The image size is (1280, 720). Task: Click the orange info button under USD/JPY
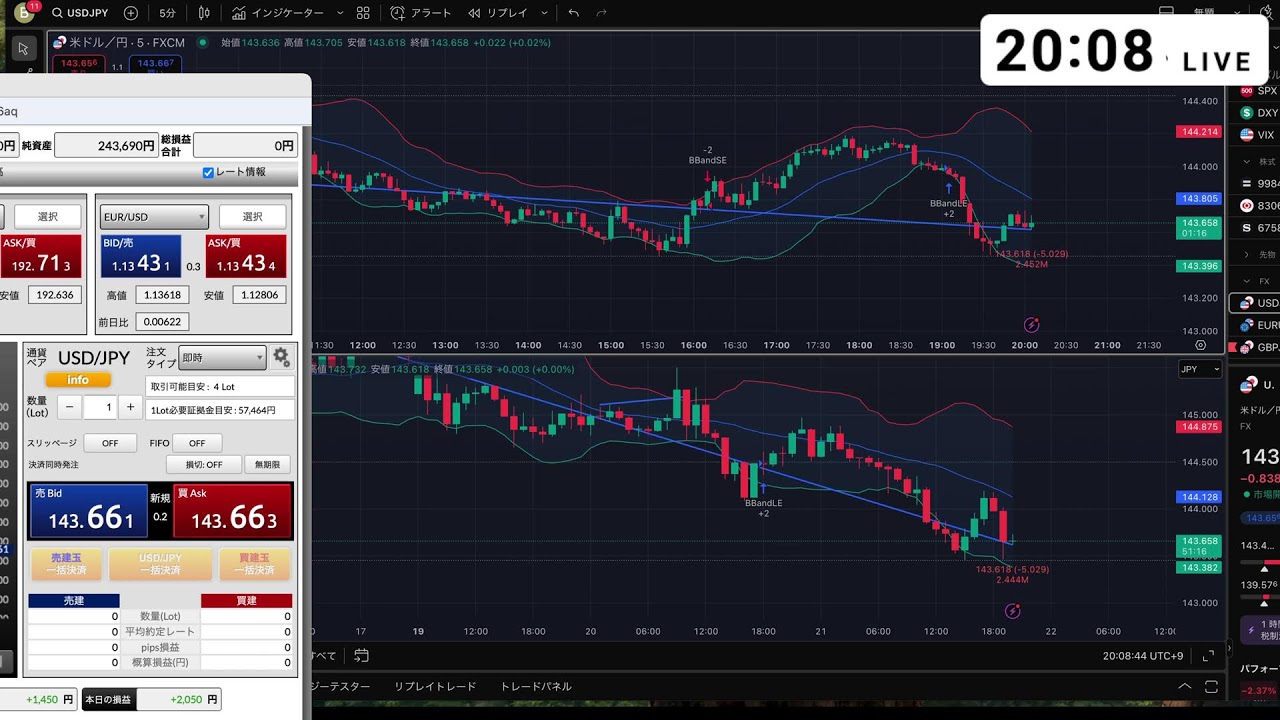pos(78,380)
